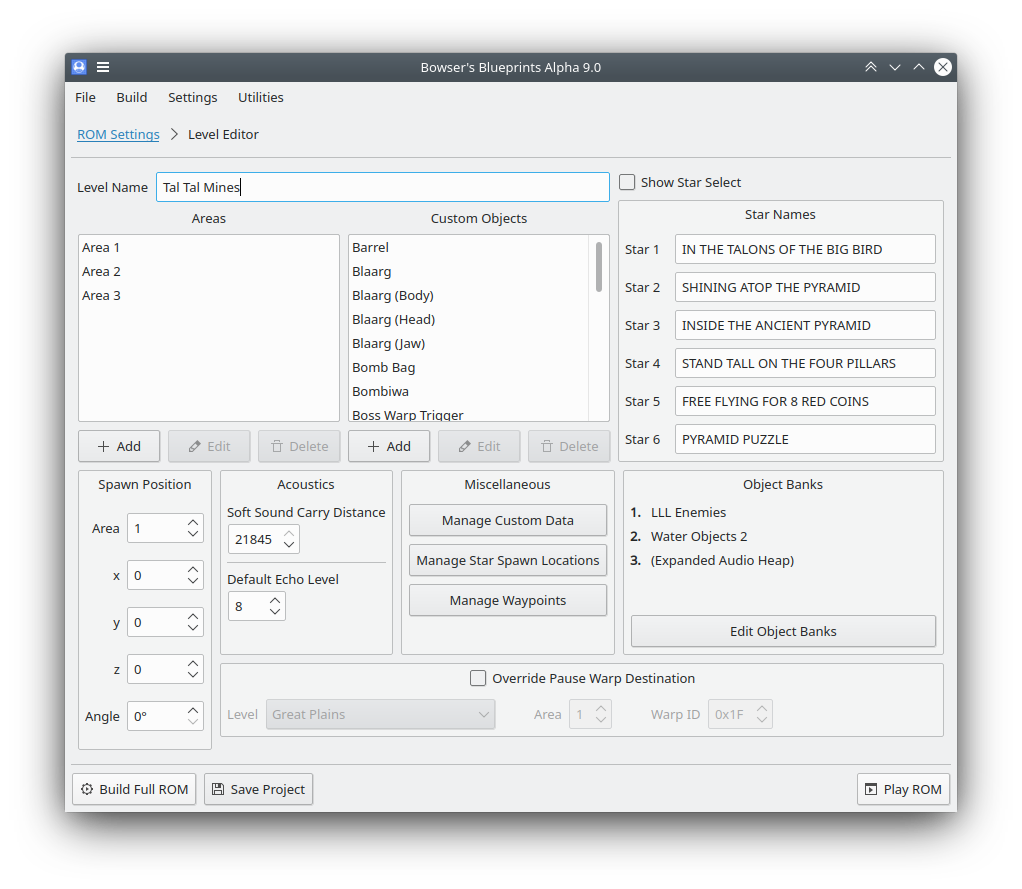Open Manage Star Spawn Locations
Viewport: 1022px width, 889px height.
coord(508,561)
